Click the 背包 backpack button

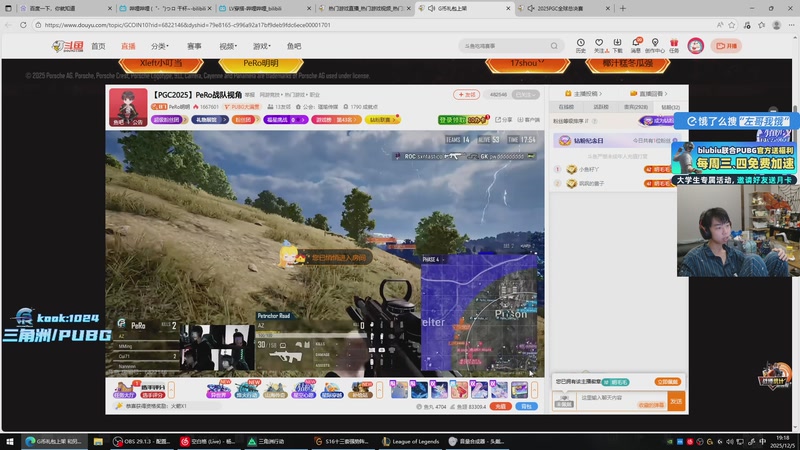click(x=526, y=407)
